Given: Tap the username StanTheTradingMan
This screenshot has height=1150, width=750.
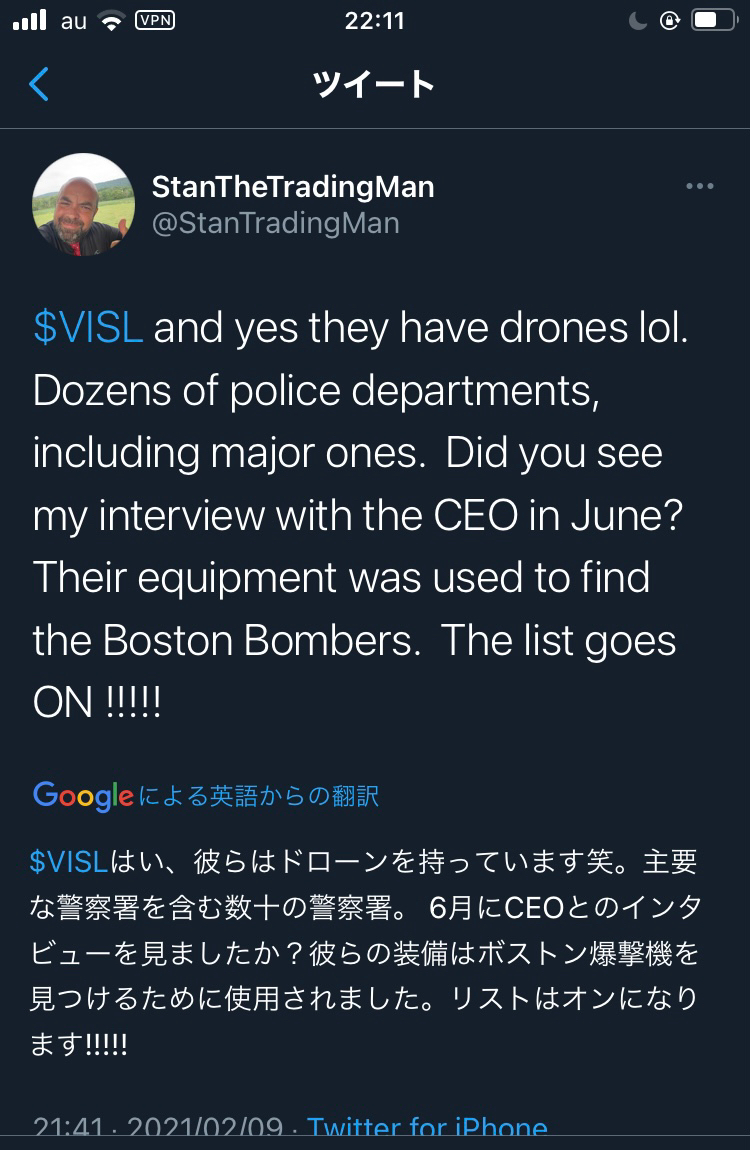Looking at the screenshot, I should point(293,186).
